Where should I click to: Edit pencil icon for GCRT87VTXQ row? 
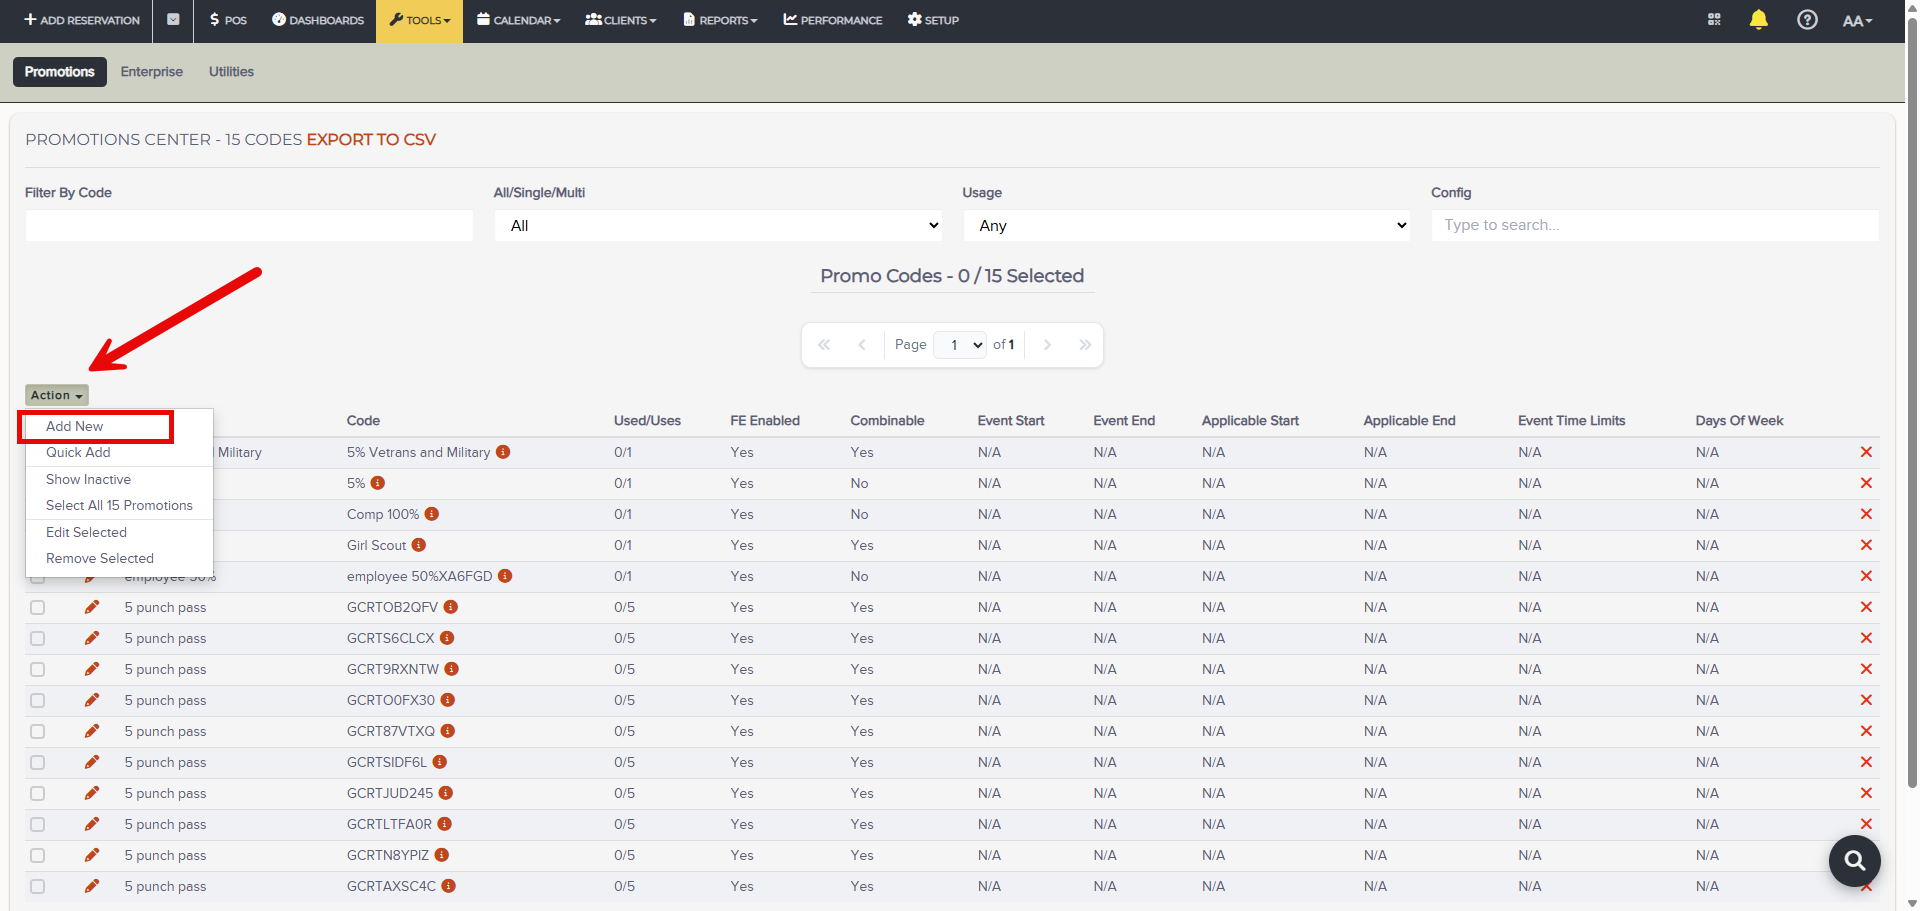92,731
